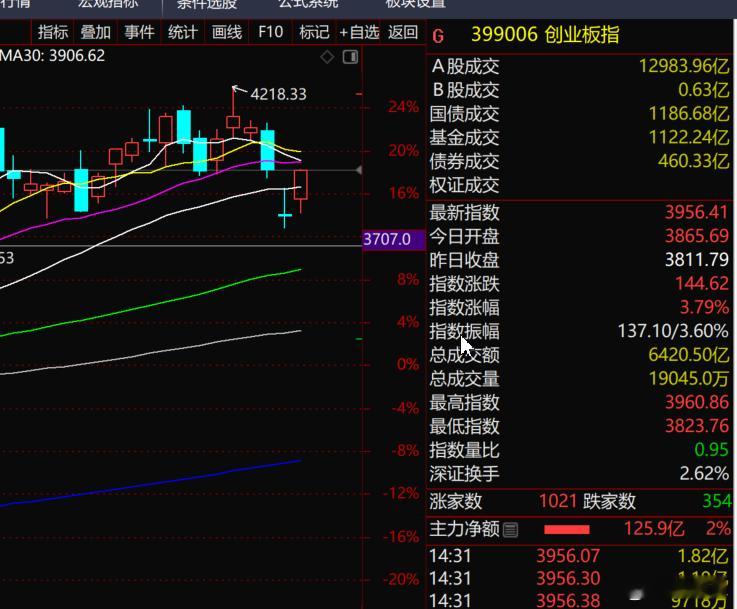
Task: Open F10 company info
Action: tap(270, 32)
